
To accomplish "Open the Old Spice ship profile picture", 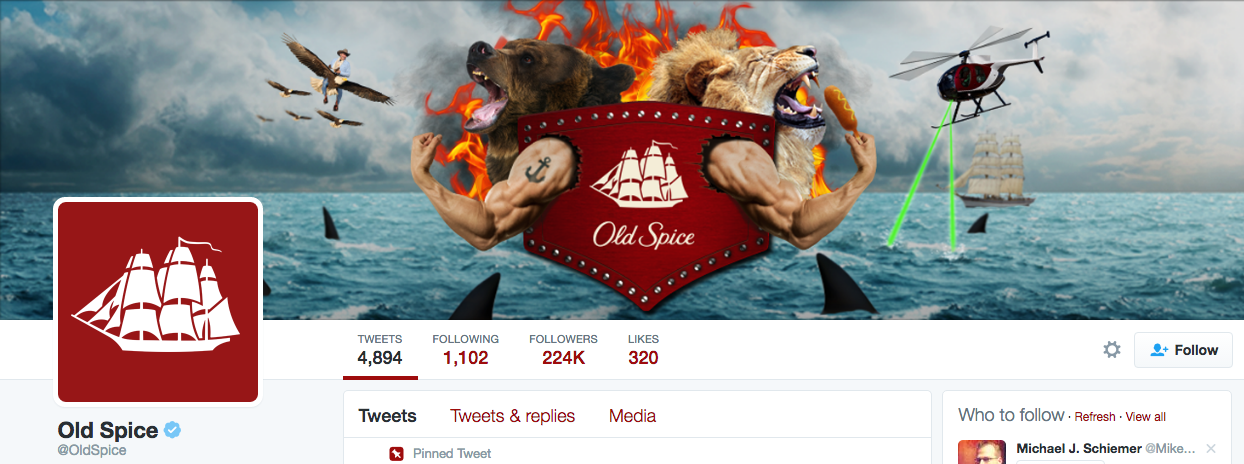I will coord(158,302).
